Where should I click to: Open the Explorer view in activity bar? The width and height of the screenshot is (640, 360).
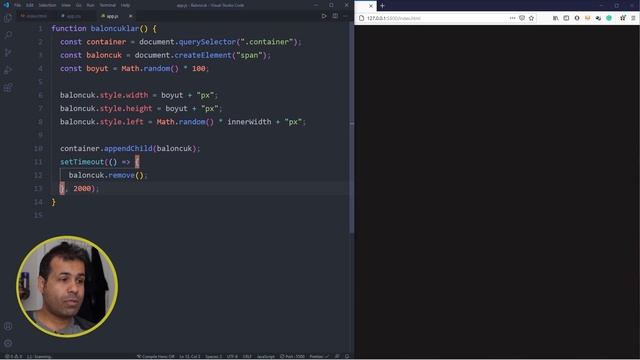coord(8,18)
